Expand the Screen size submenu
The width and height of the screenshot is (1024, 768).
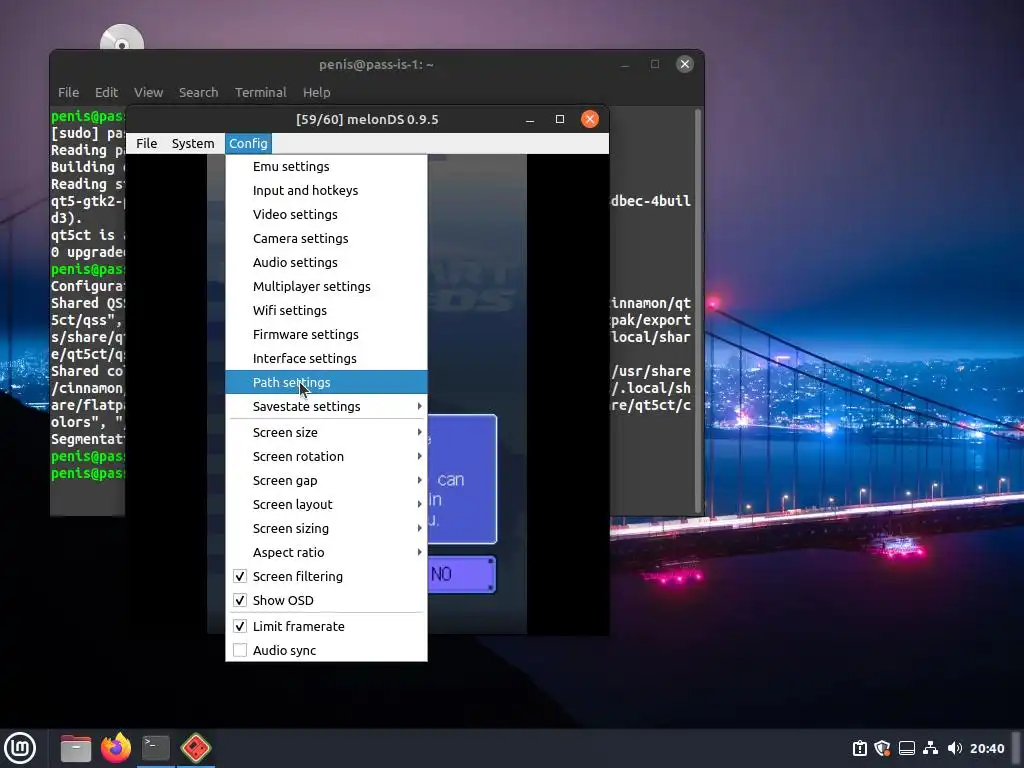pos(327,432)
